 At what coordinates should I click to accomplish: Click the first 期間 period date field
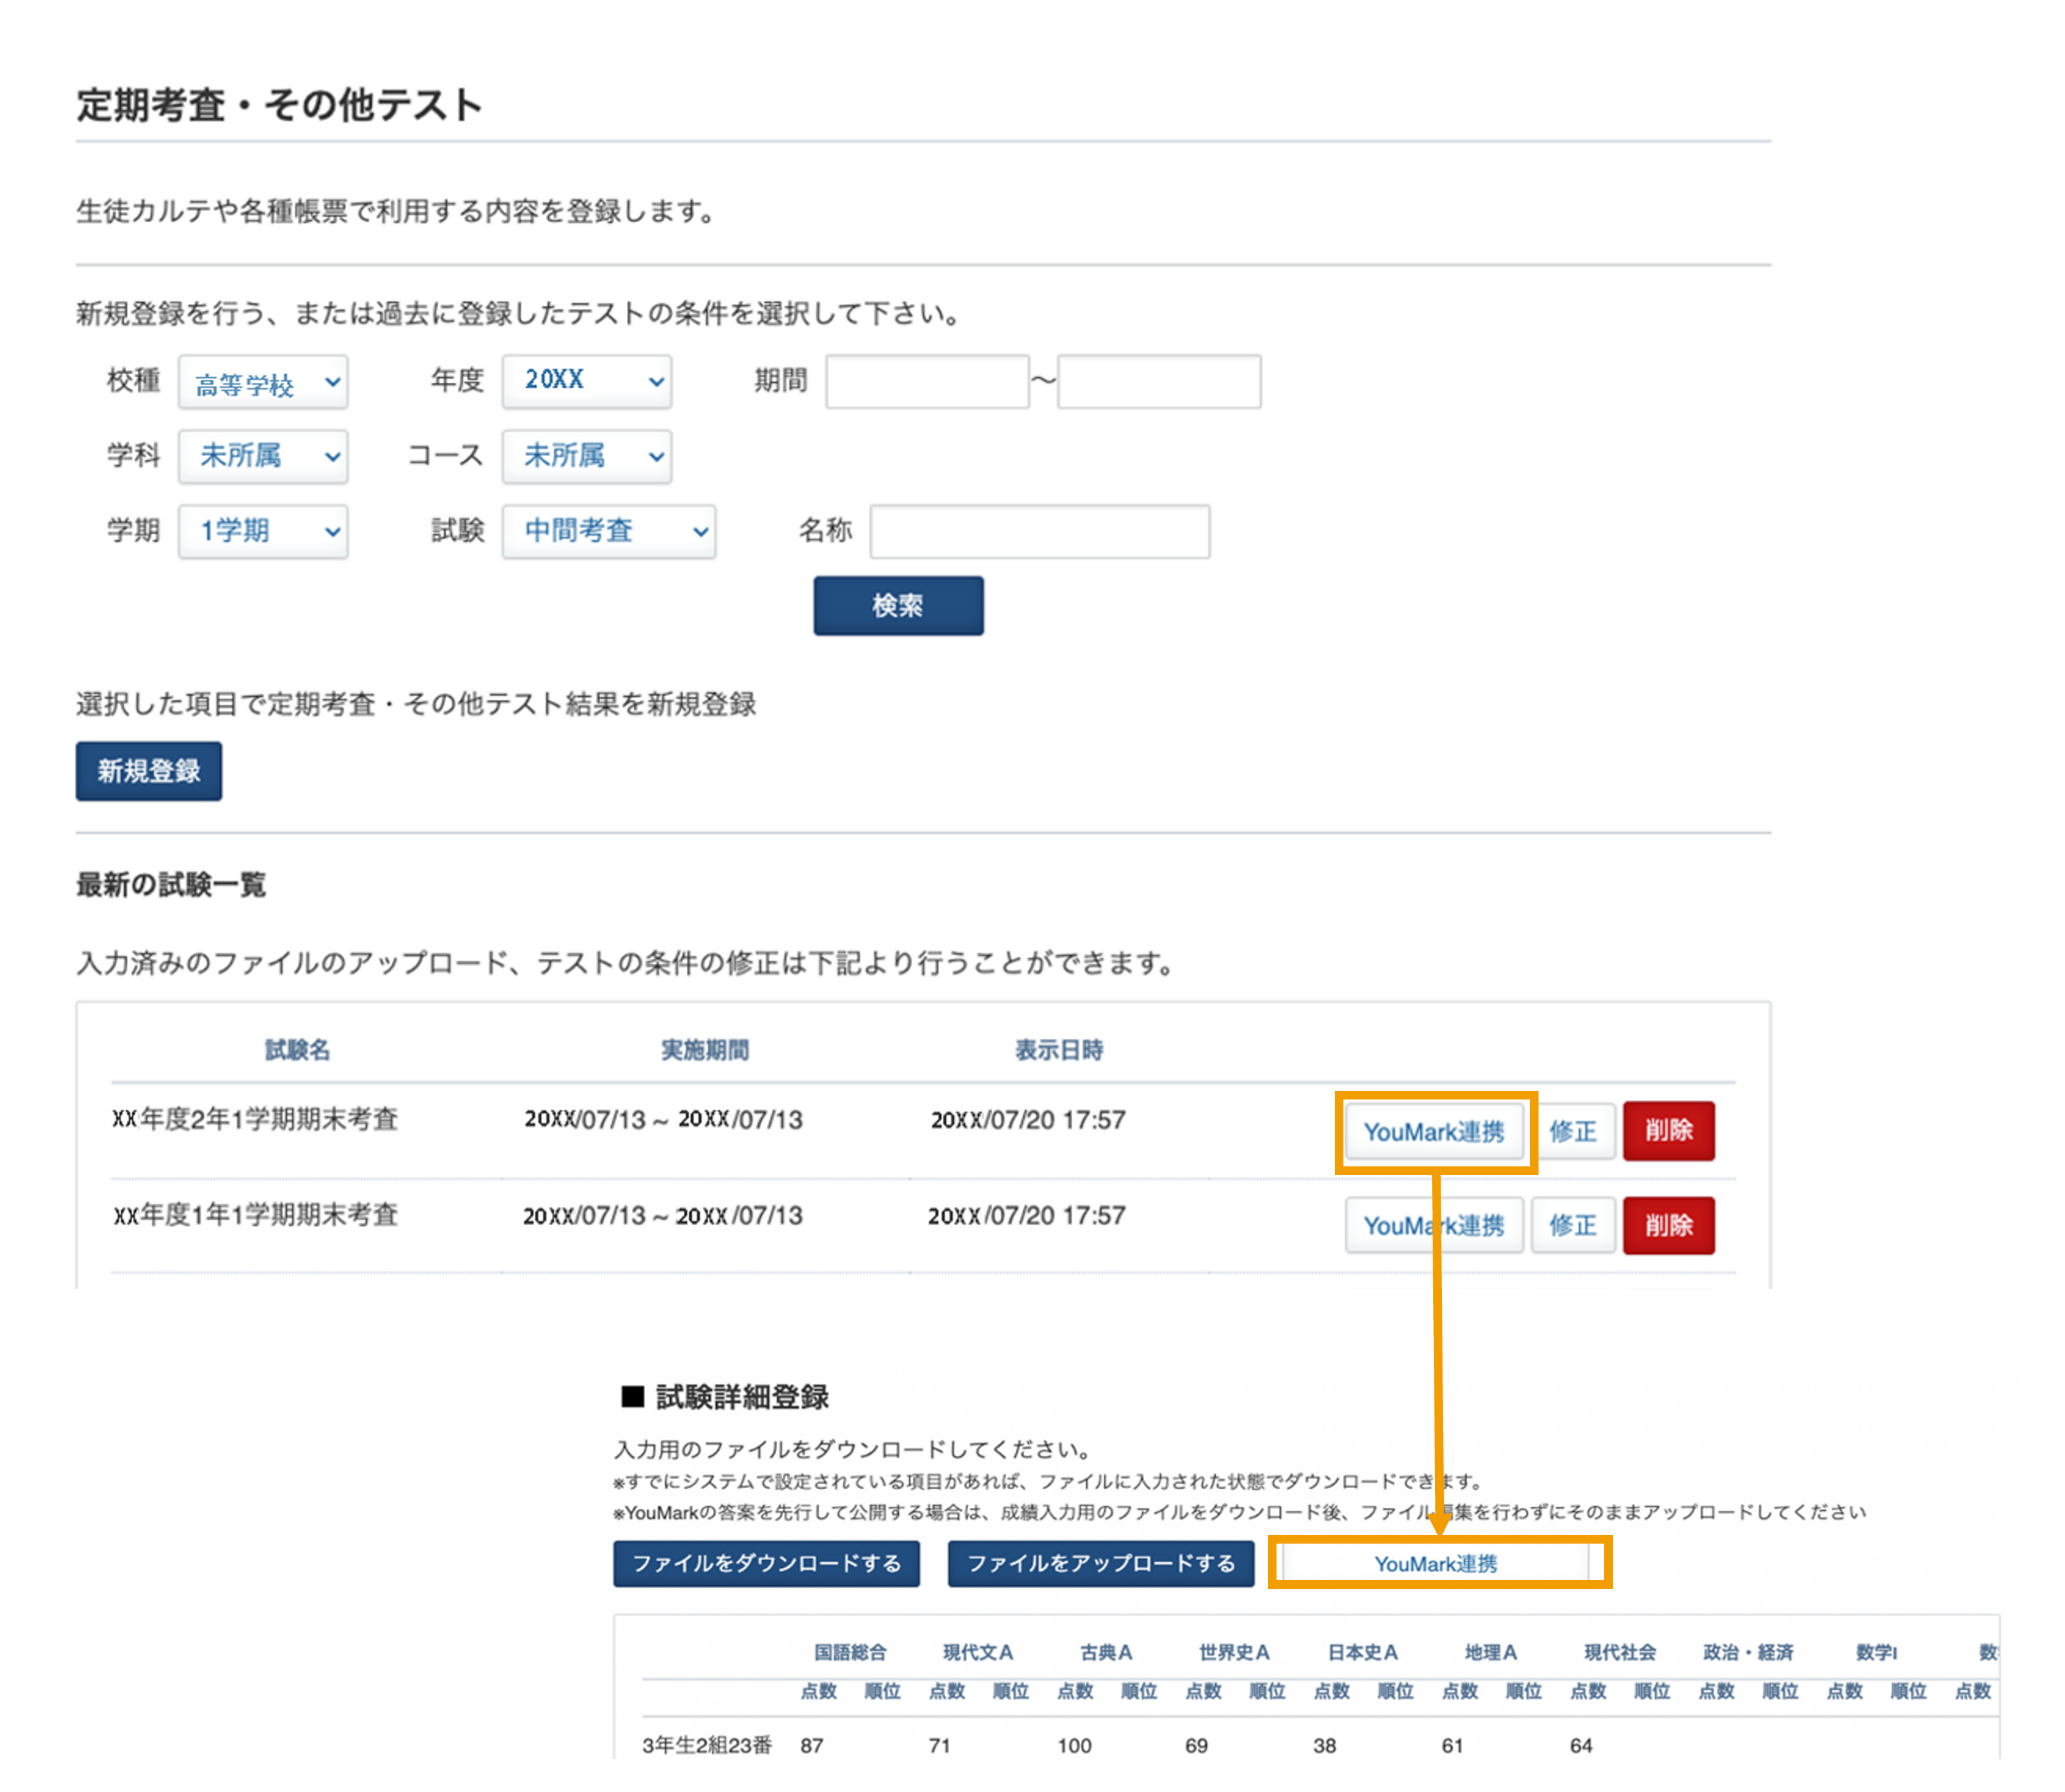coord(926,381)
